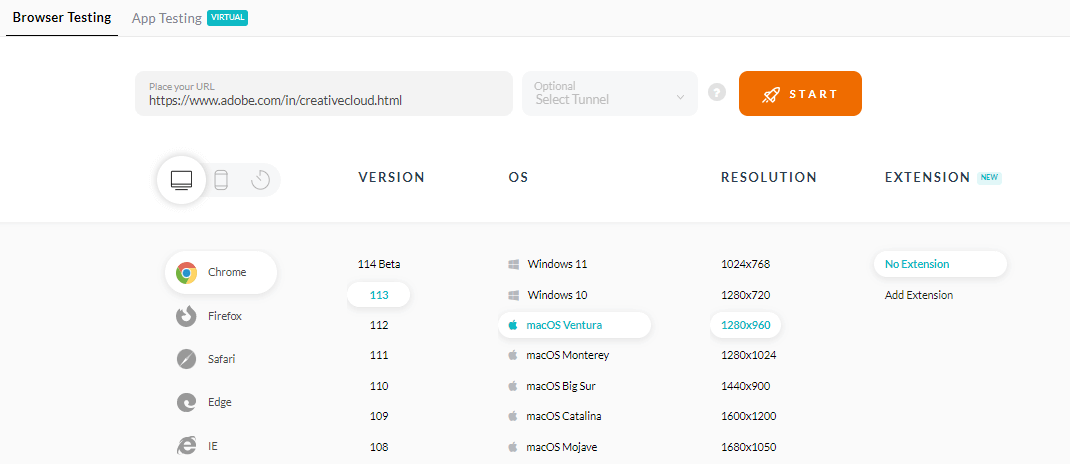Set resolution to 1280x960
The width and height of the screenshot is (1070, 464).
point(745,325)
